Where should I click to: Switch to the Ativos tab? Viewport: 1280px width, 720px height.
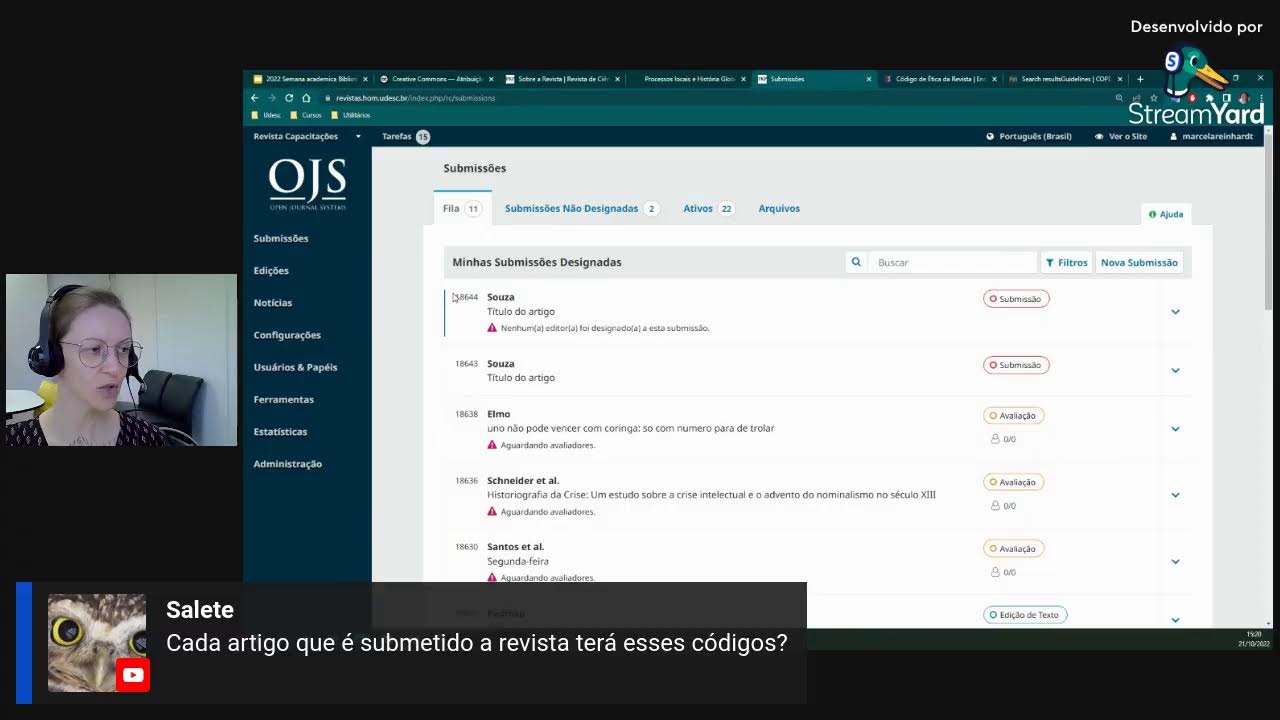point(708,208)
